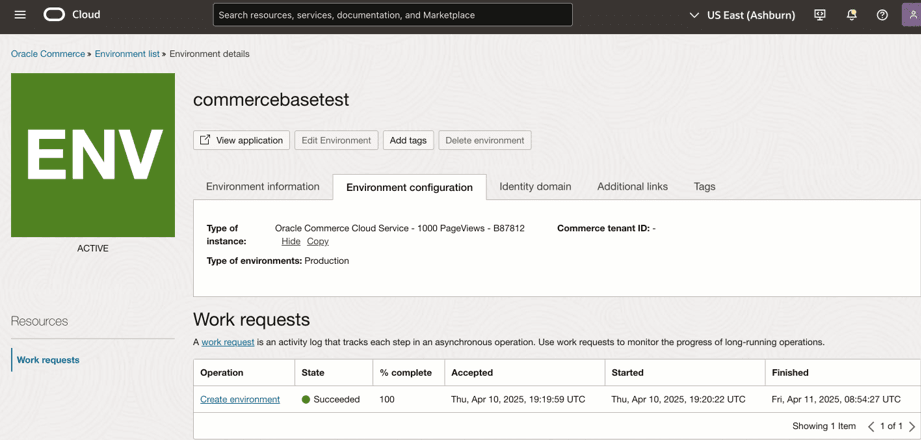Open the Cloud Shell developer tools icon
The height and width of the screenshot is (440, 921).
[x=820, y=15]
